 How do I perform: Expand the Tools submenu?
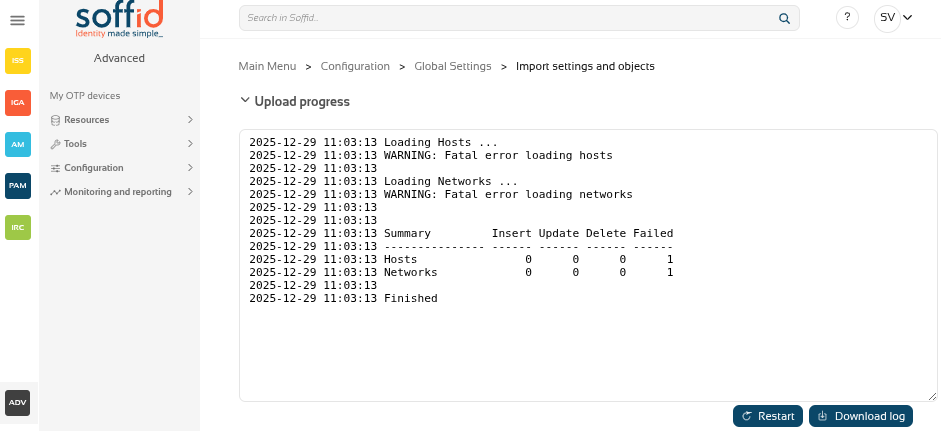click(x=120, y=144)
